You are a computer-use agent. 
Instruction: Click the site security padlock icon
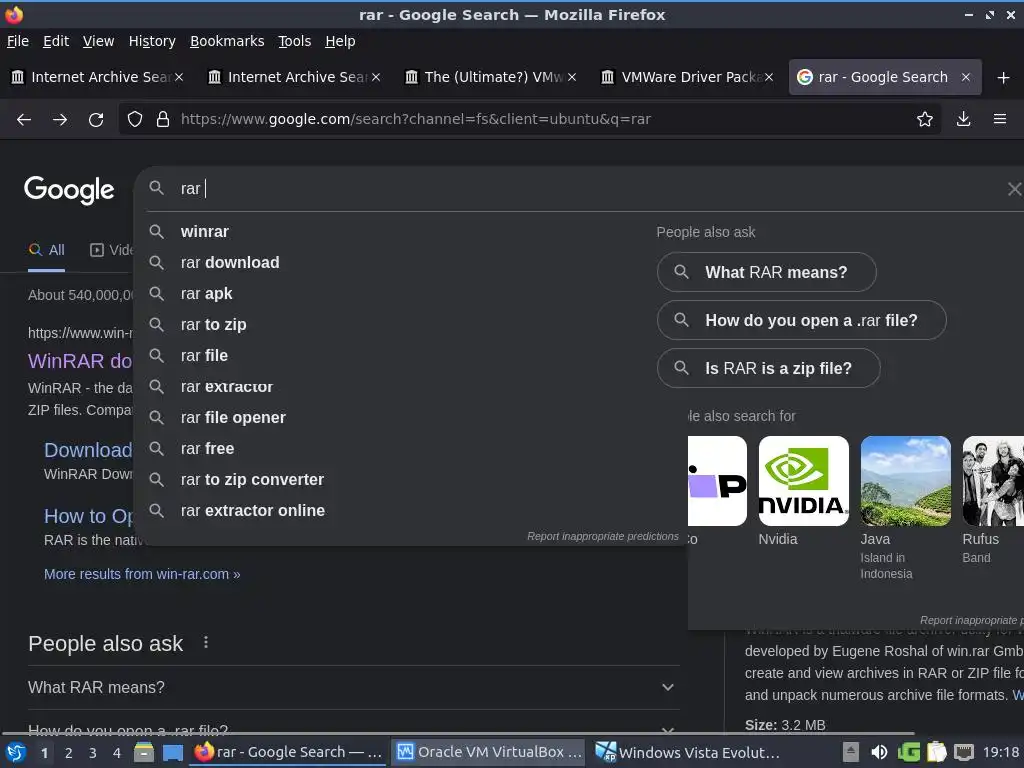pyautogui.click(x=163, y=120)
